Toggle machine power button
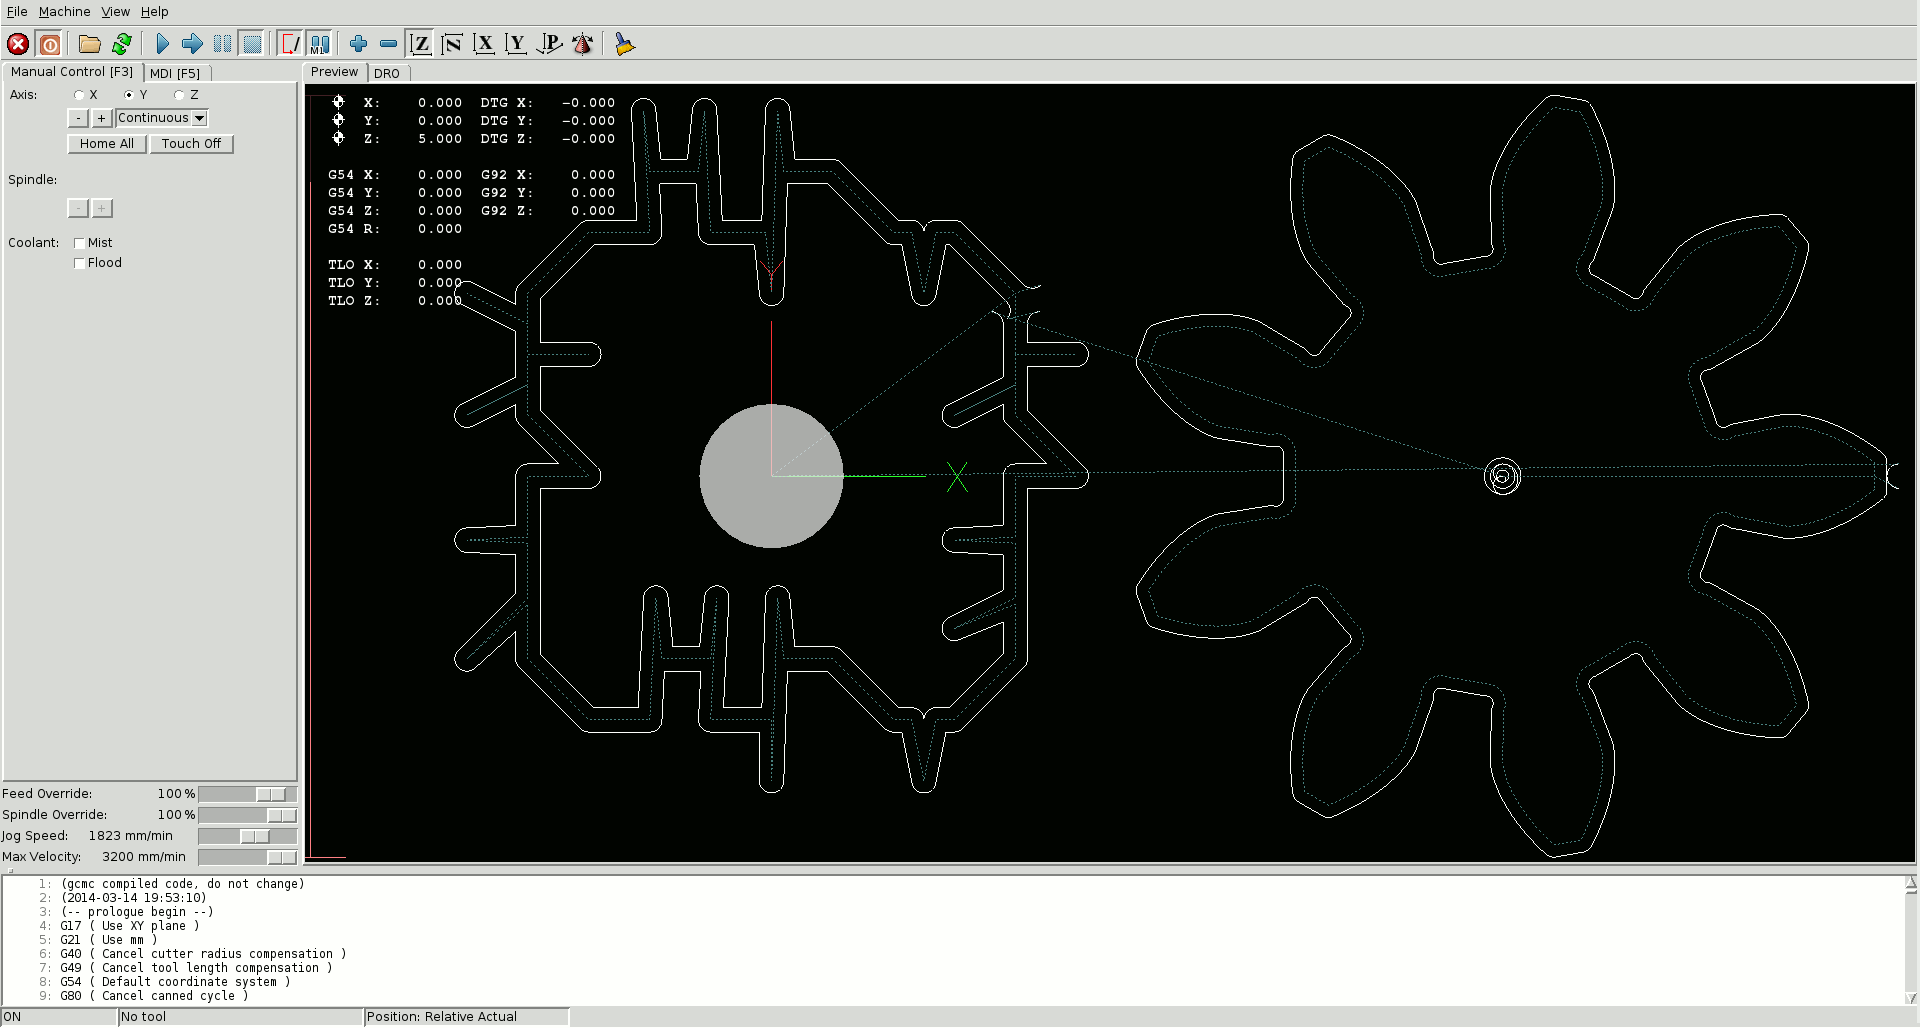The height and width of the screenshot is (1028, 1920). [49, 44]
